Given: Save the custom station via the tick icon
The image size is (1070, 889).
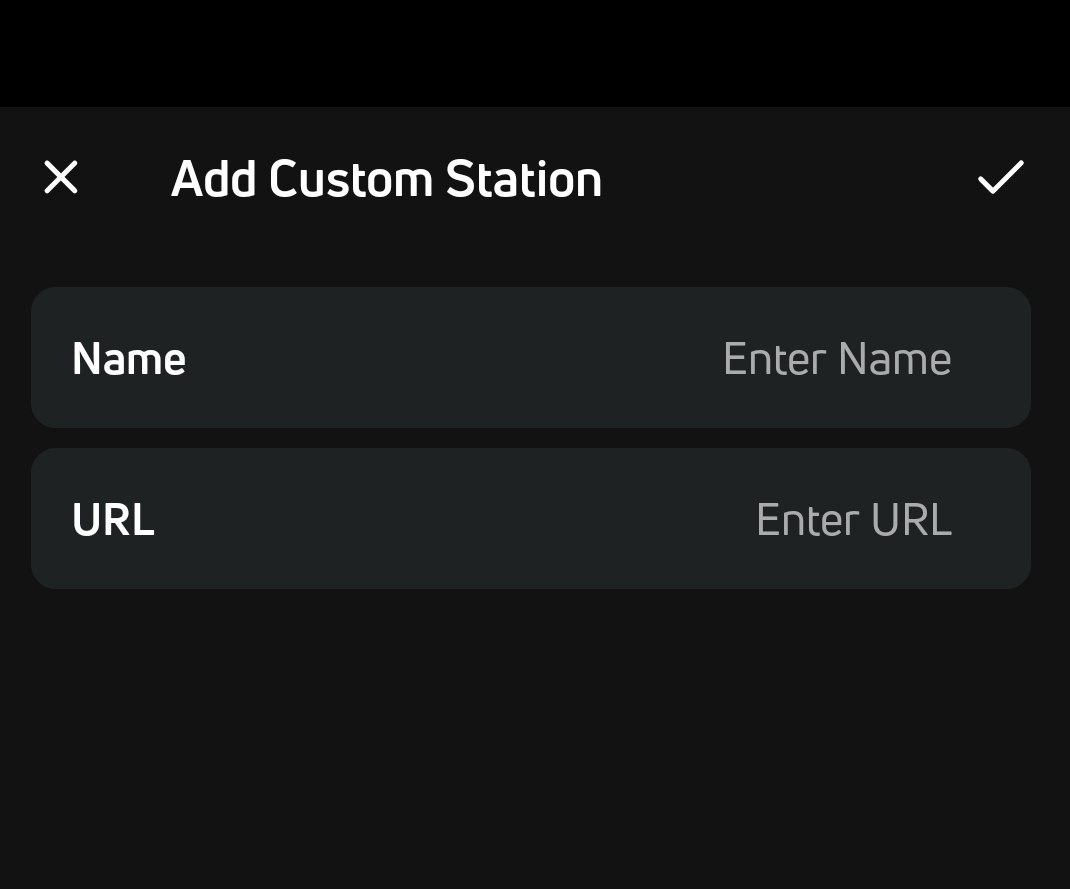Looking at the screenshot, I should [x=1000, y=177].
